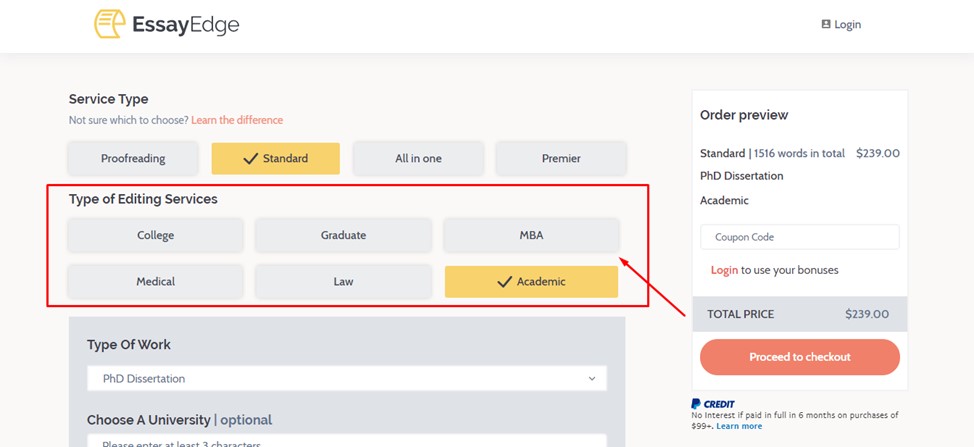The image size is (974, 447).
Task: Click into the Coupon Code field
Action: (799, 237)
